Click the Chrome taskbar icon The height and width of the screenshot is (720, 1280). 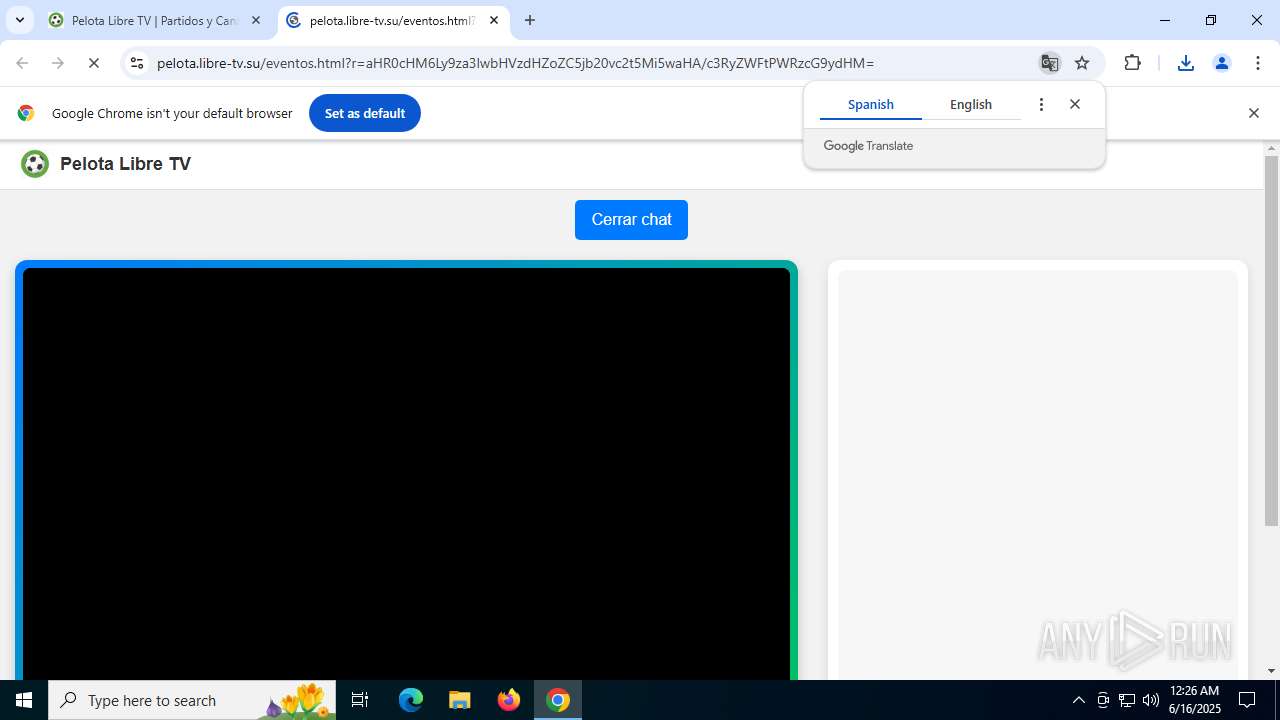[x=558, y=700]
